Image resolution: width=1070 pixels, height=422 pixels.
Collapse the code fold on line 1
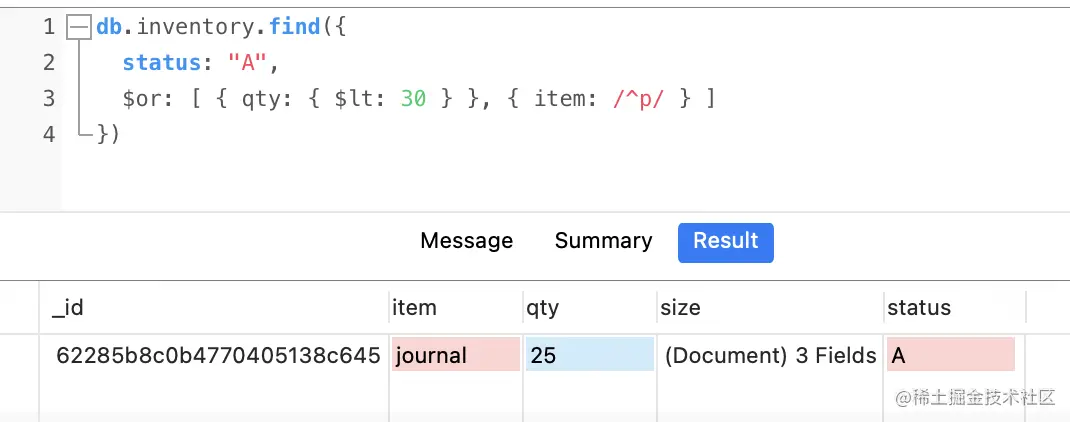tap(79, 28)
